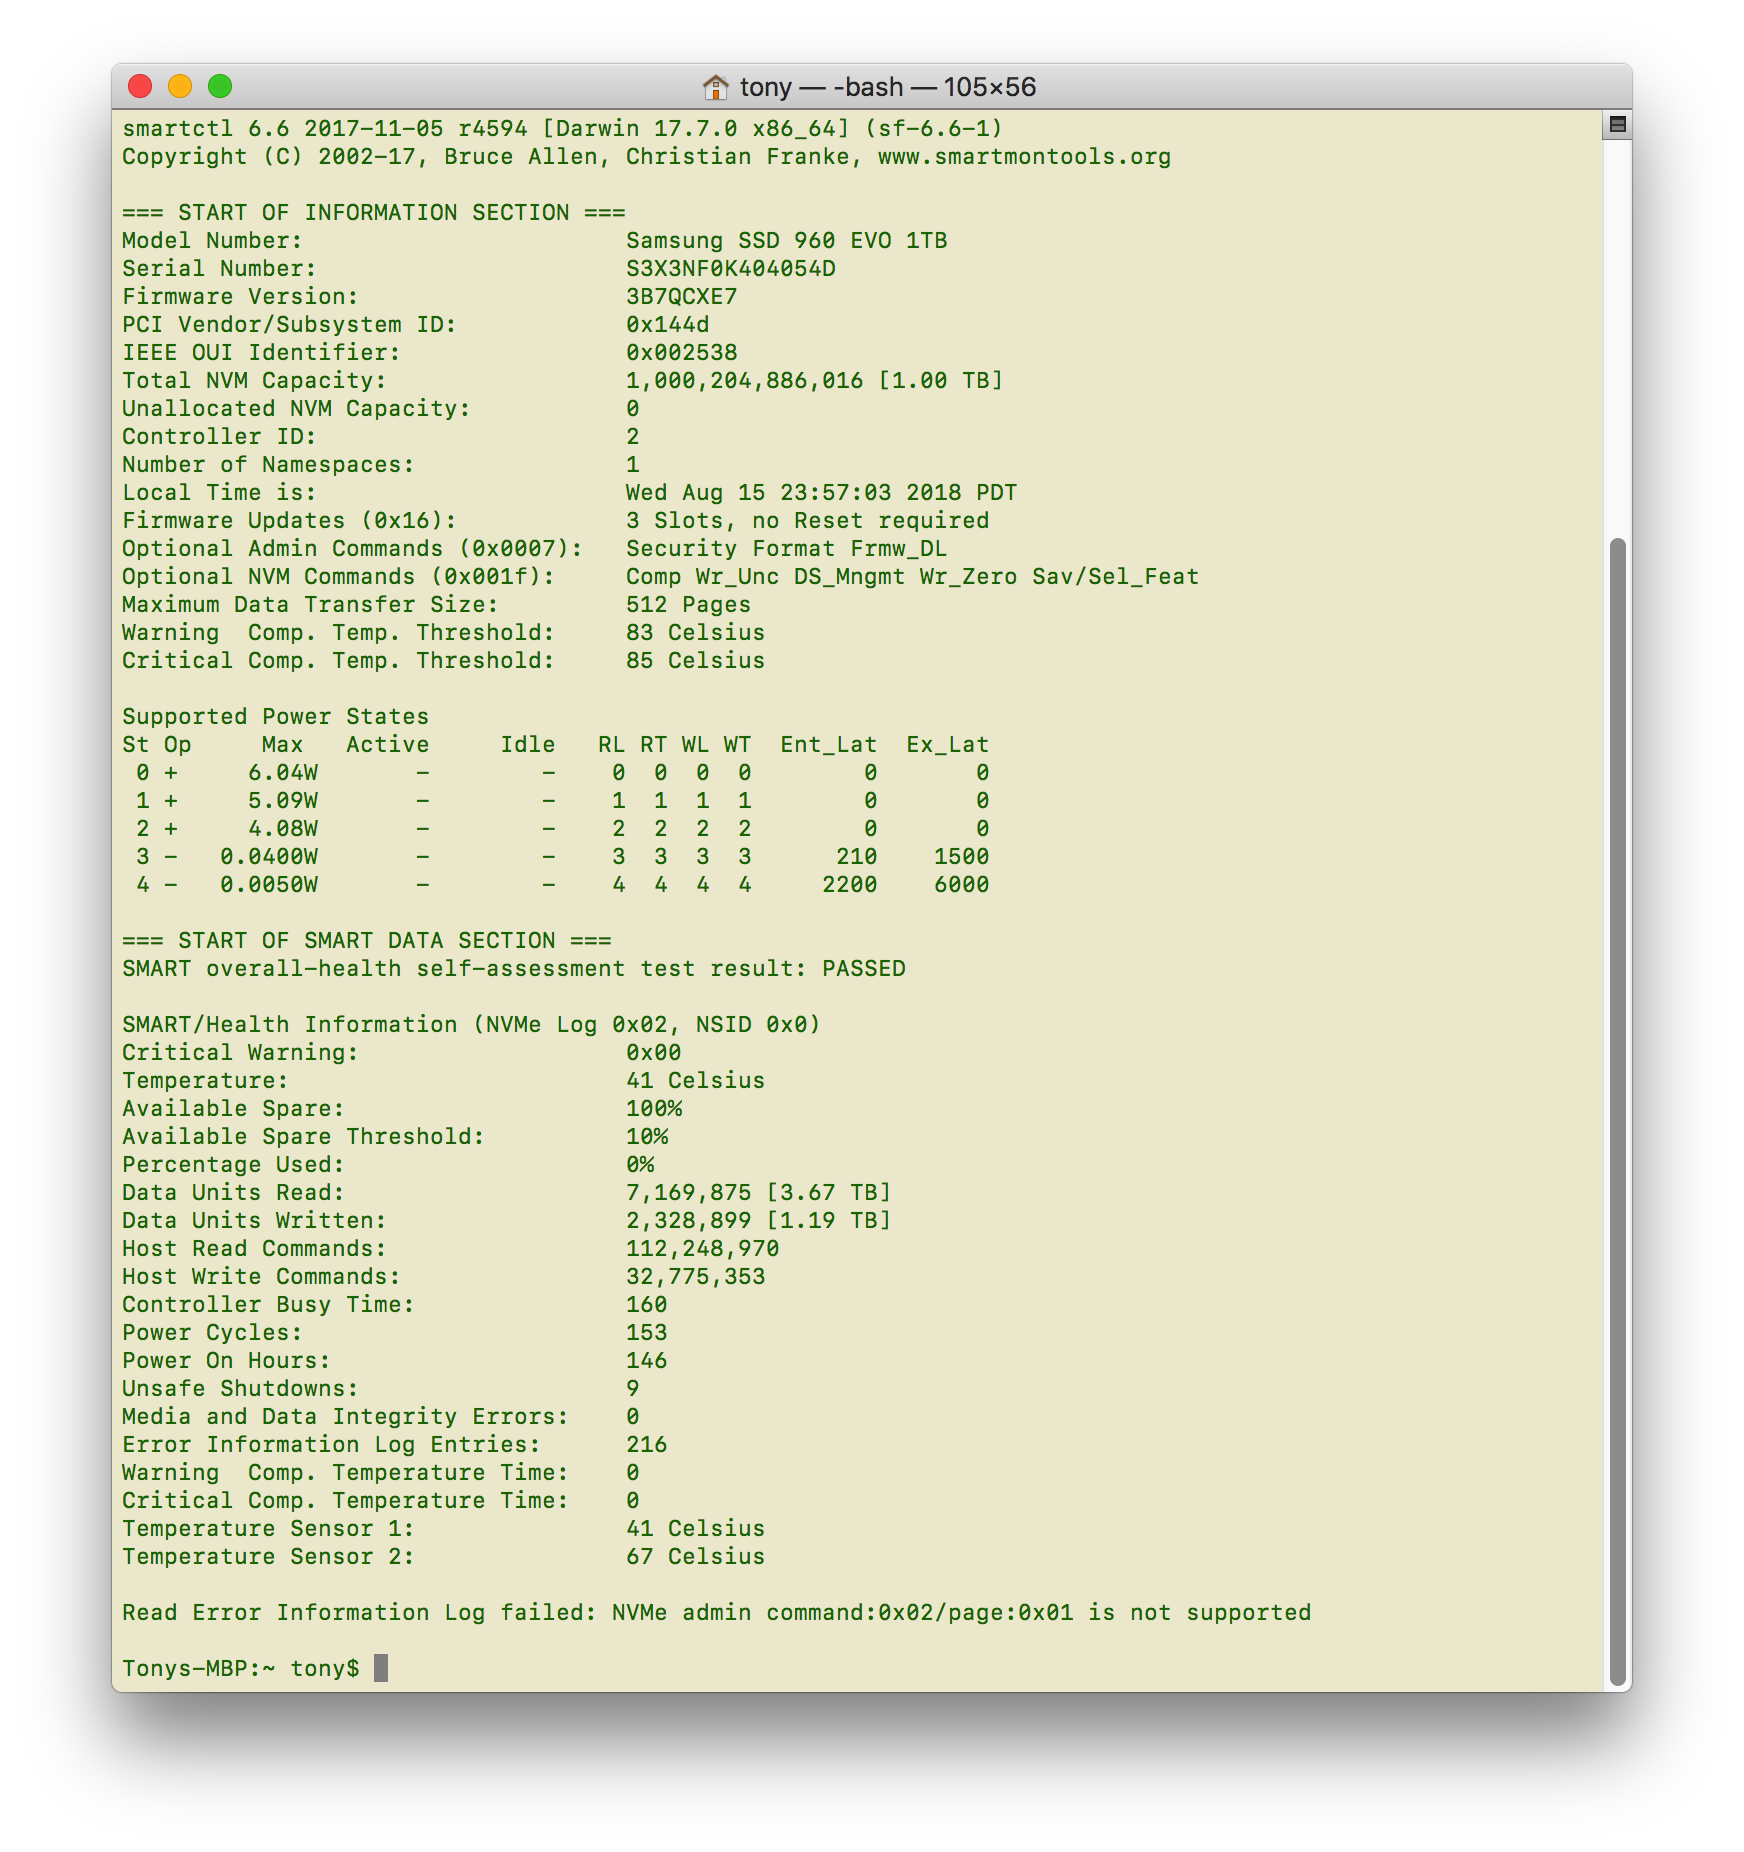Click host write commands '32,775,353'
1744x1852 pixels.
[695, 1277]
